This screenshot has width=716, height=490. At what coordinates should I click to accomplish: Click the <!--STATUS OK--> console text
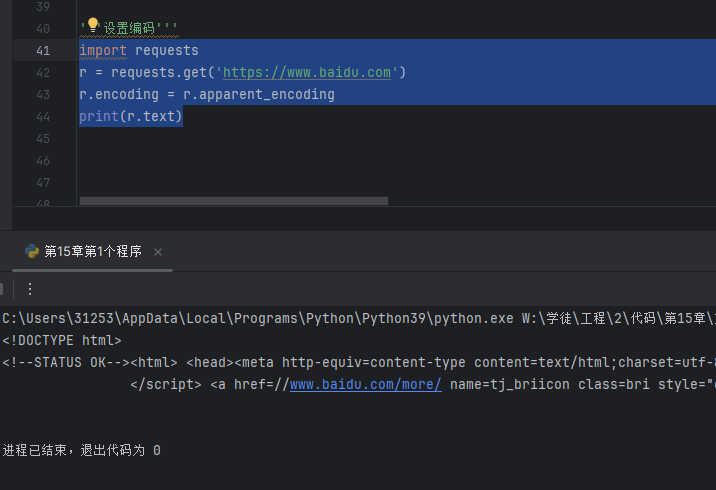[x=66, y=362]
